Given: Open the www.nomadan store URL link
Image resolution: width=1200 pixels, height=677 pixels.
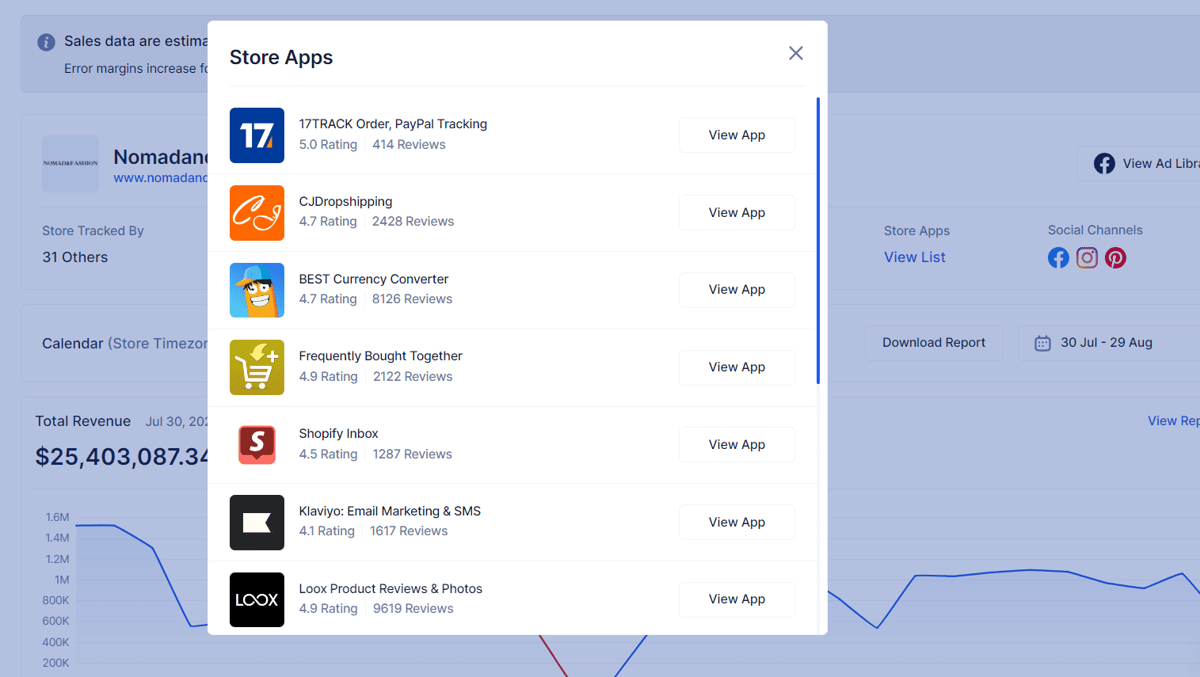Looking at the screenshot, I should (161, 178).
